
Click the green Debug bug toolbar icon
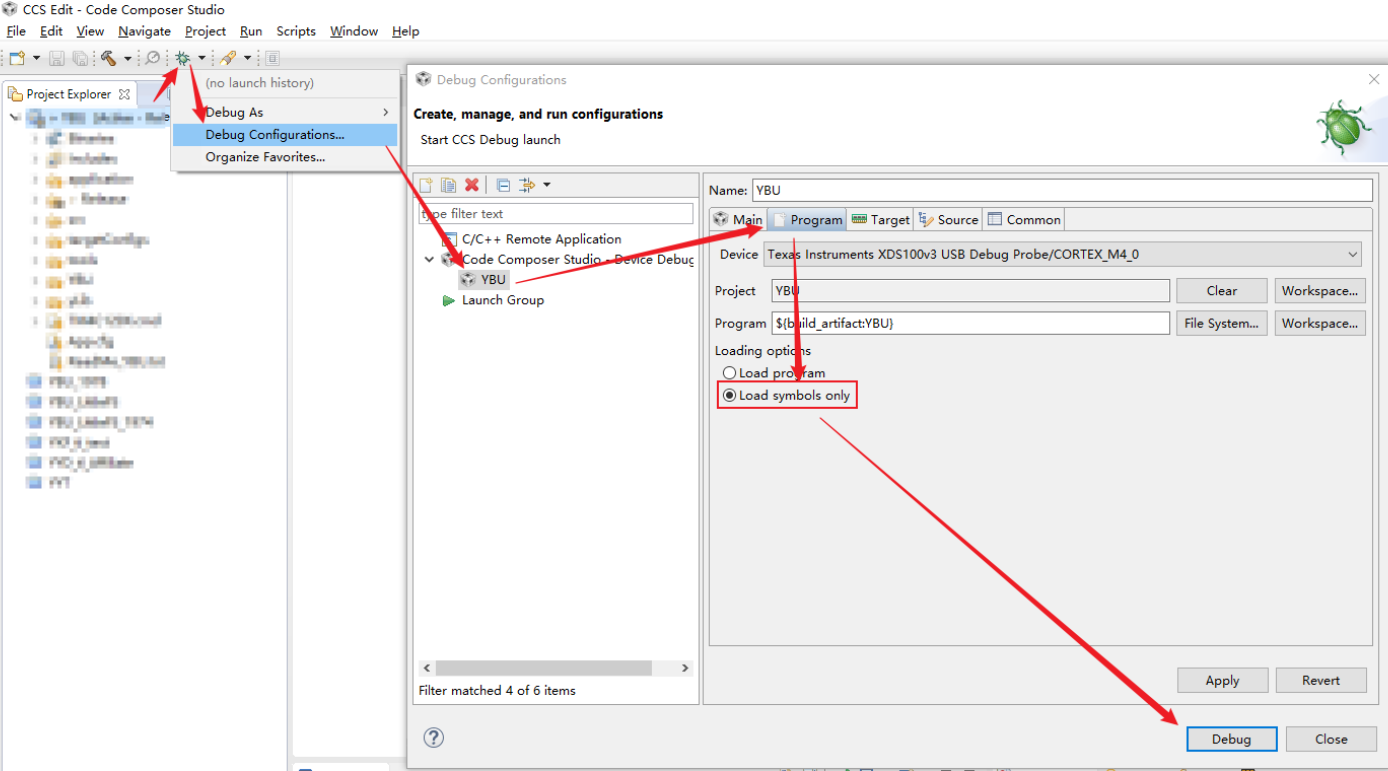coord(183,58)
